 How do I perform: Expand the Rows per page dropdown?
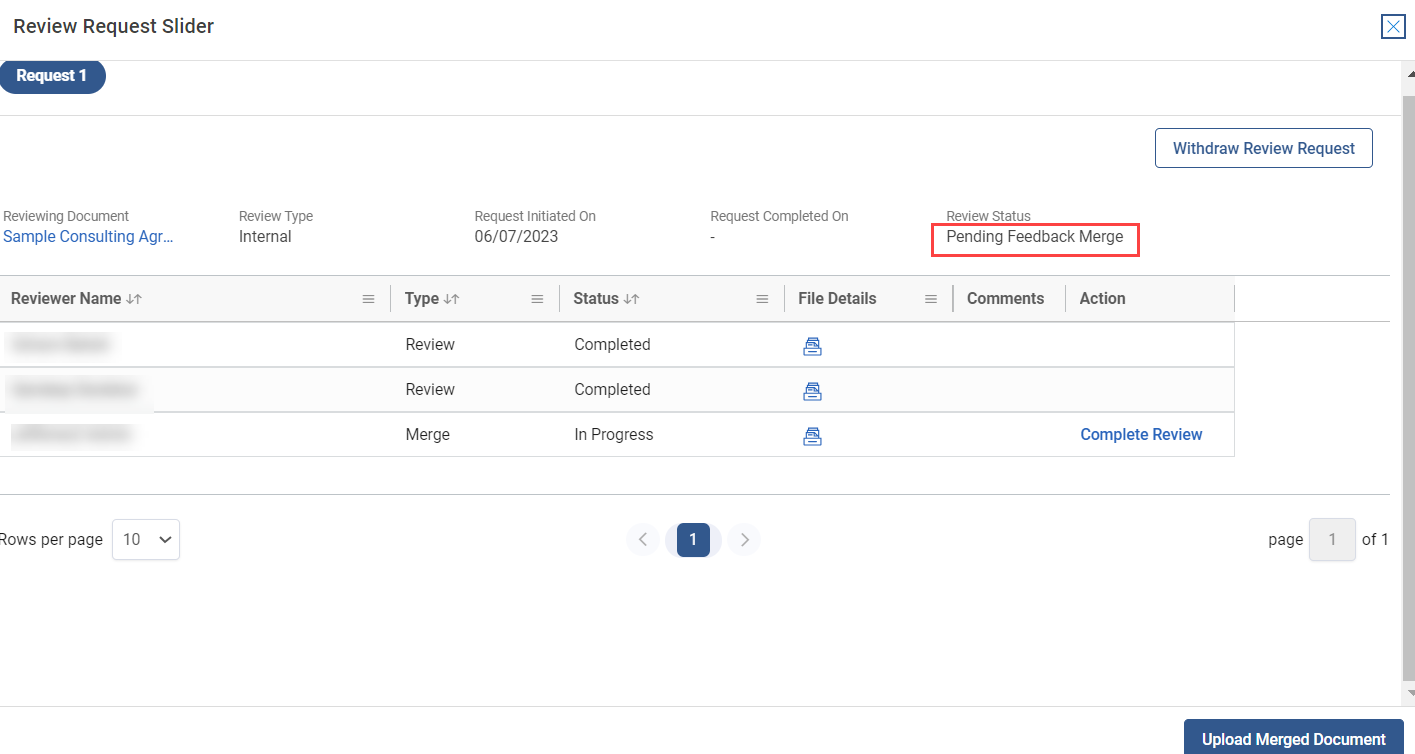146,539
